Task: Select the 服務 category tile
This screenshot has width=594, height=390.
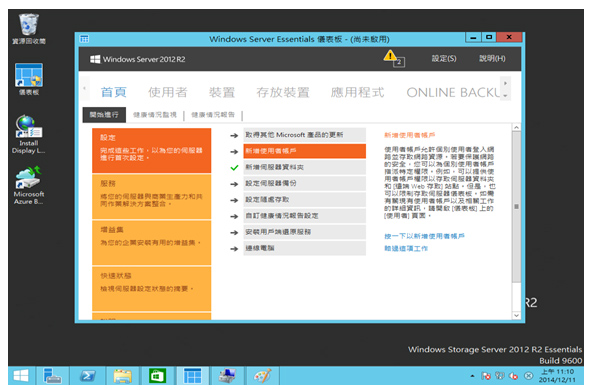Action: tap(152, 196)
